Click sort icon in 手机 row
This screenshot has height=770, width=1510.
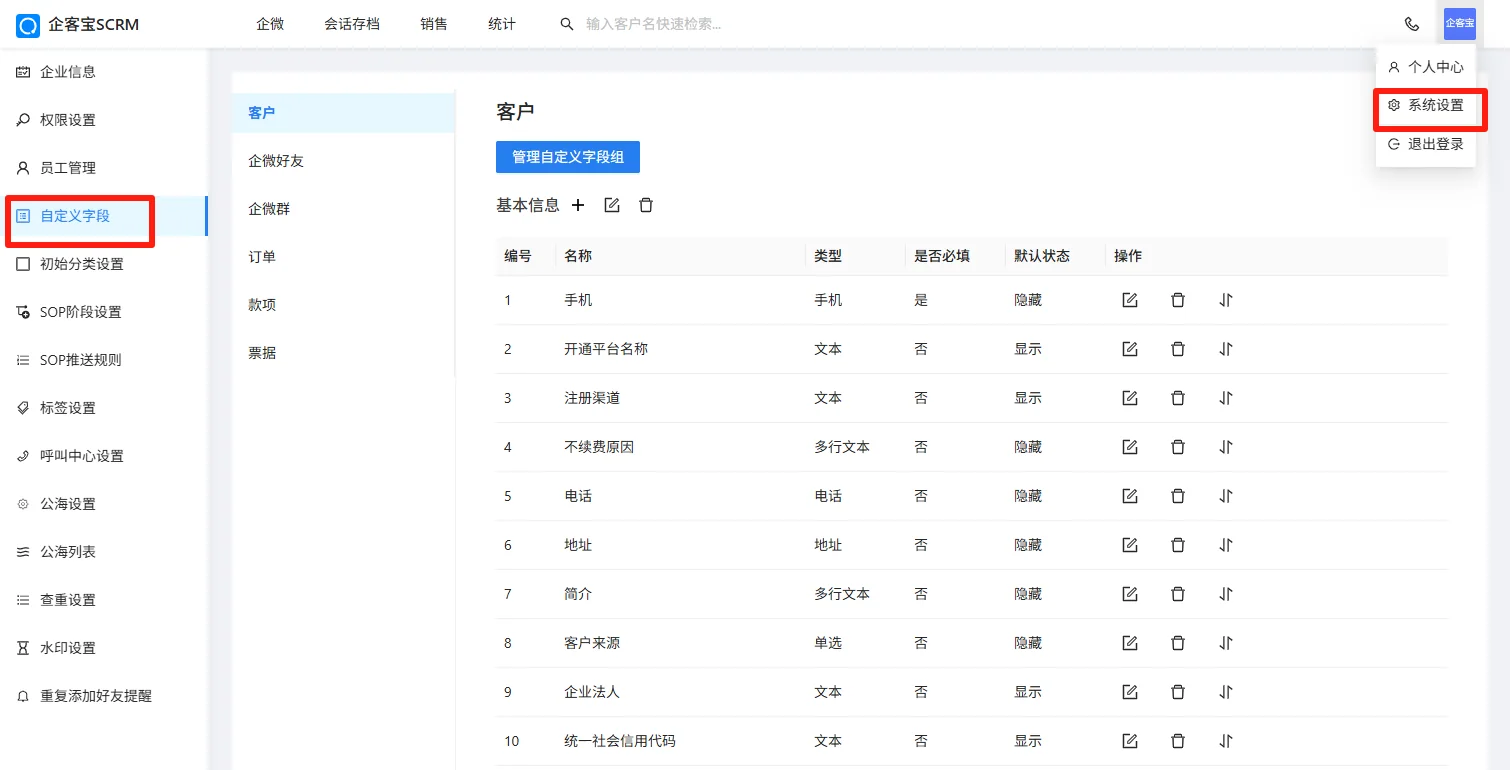(1226, 300)
